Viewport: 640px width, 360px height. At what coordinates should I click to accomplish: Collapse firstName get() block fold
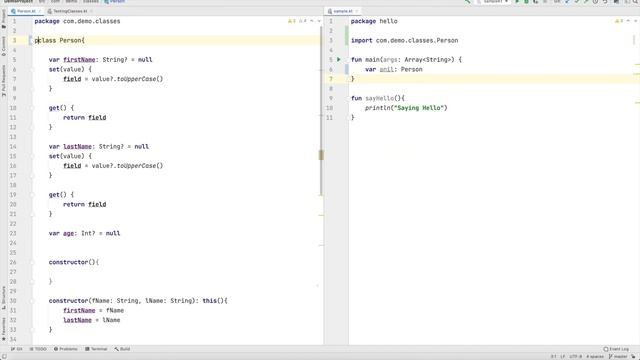[x=32, y=108]
